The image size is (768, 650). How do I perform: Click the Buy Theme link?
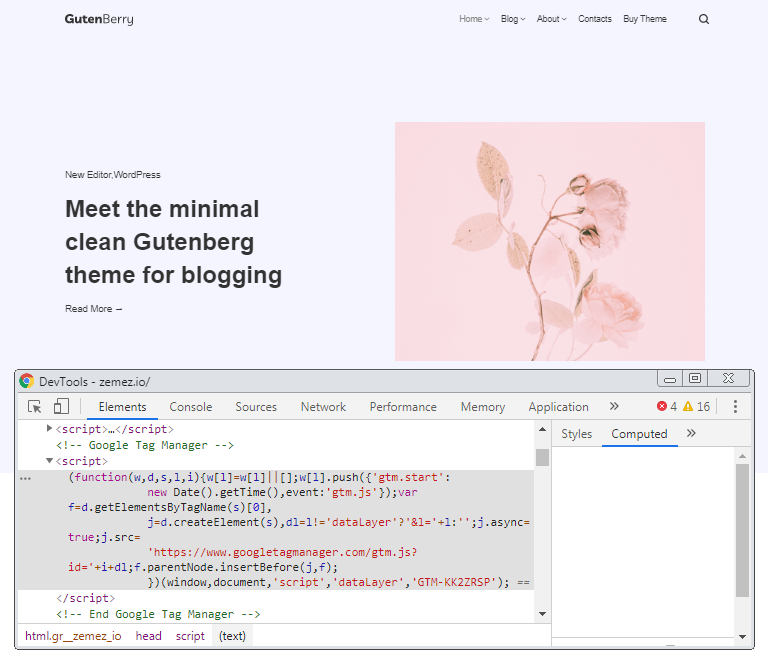click(x=645, y=19)
